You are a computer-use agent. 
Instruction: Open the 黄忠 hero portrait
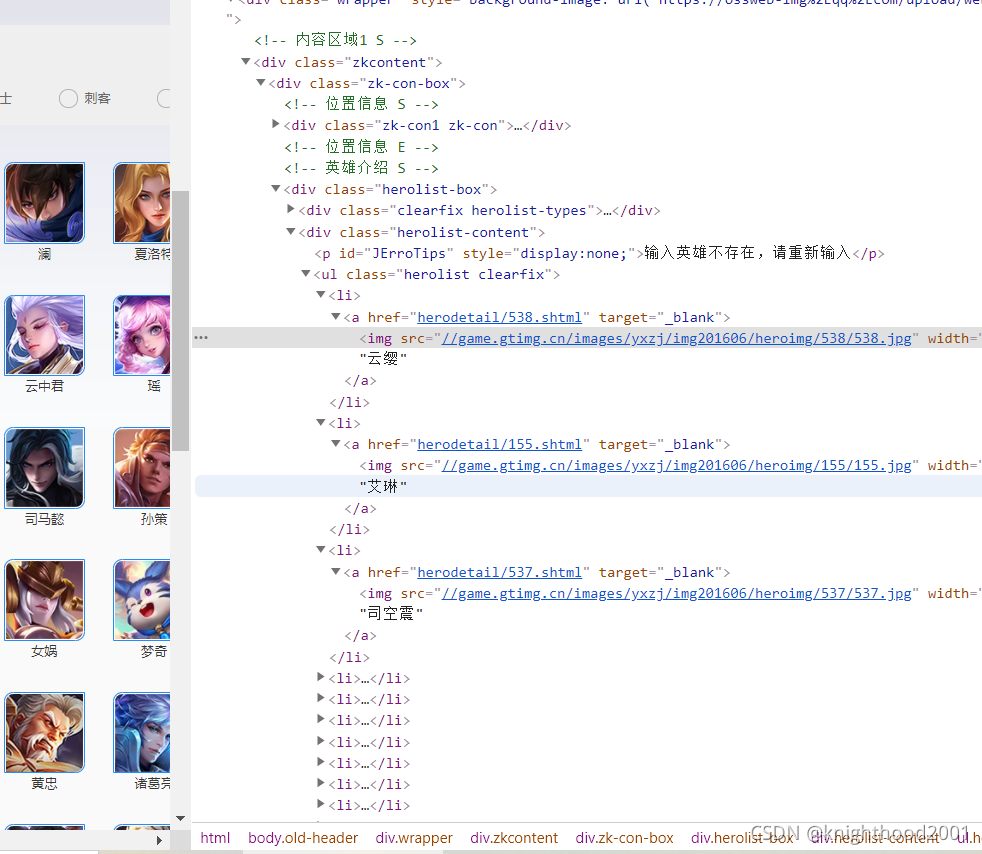[x=44, y=733]
